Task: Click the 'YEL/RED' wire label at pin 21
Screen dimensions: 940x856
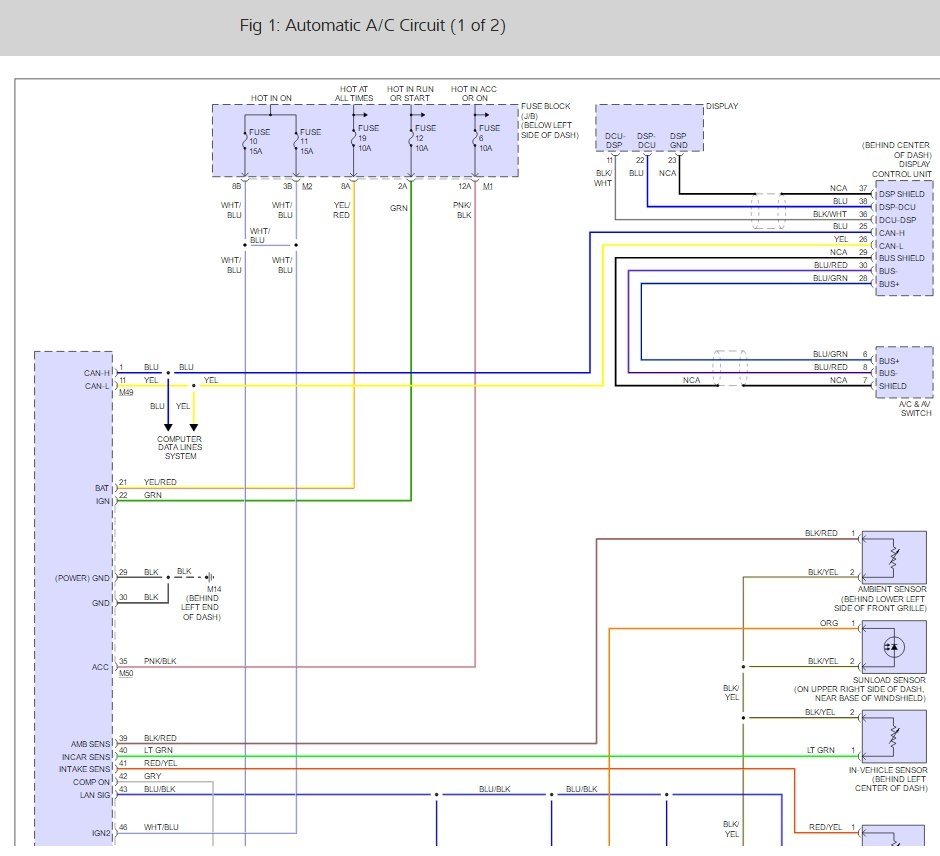Action: click(160, 482)
